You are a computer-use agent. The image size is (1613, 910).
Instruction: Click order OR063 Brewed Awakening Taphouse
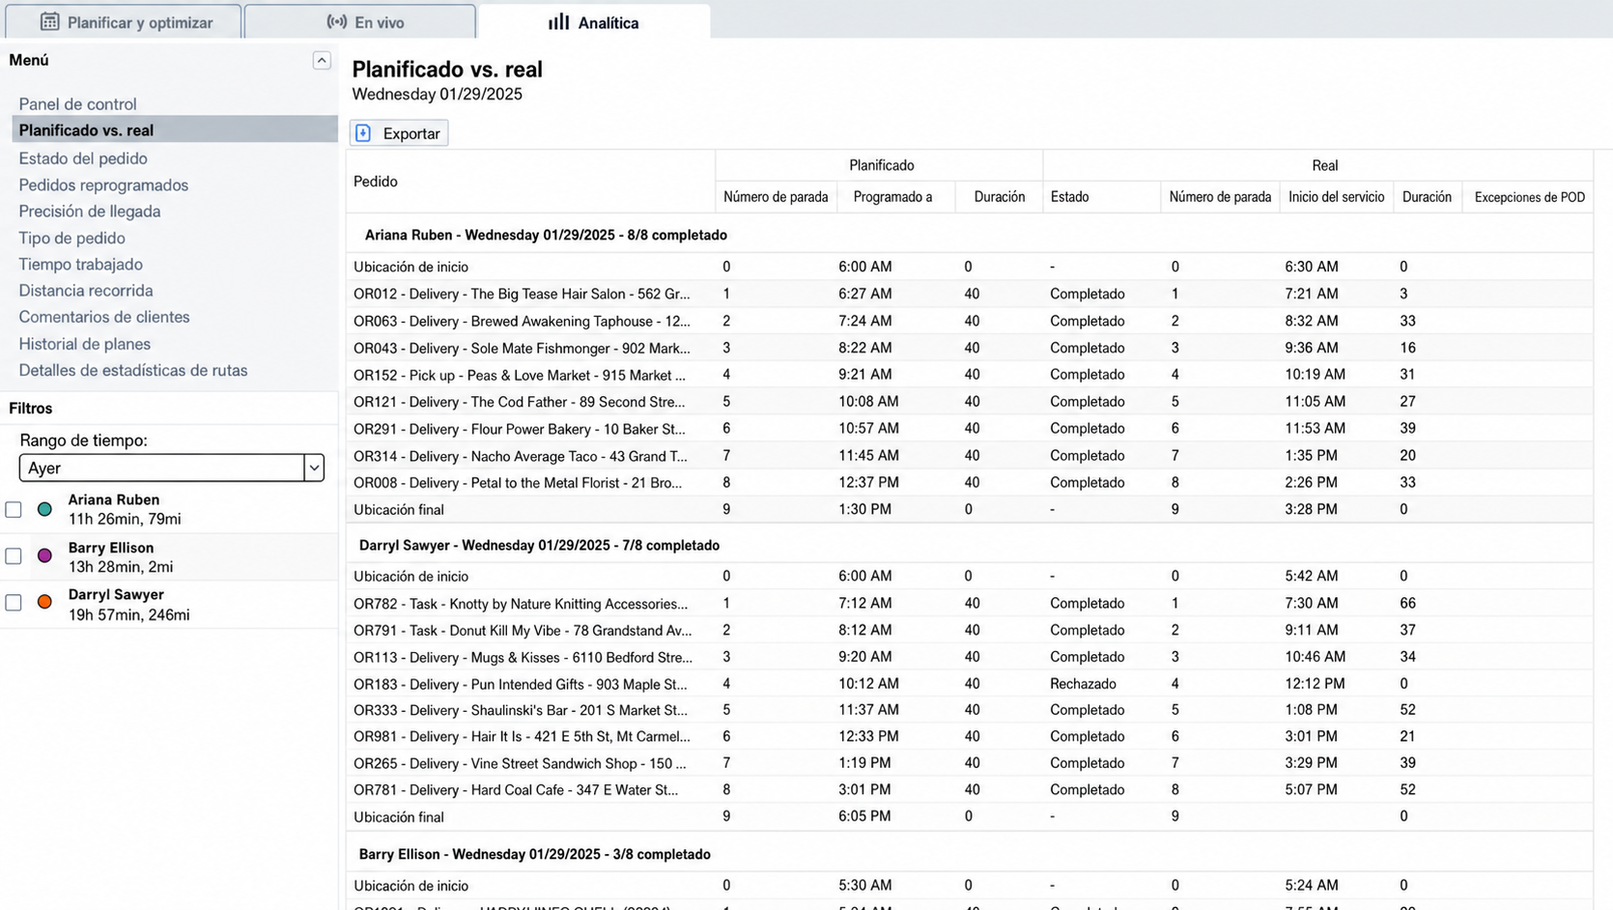pyautogui.click(x=522, y=321)
